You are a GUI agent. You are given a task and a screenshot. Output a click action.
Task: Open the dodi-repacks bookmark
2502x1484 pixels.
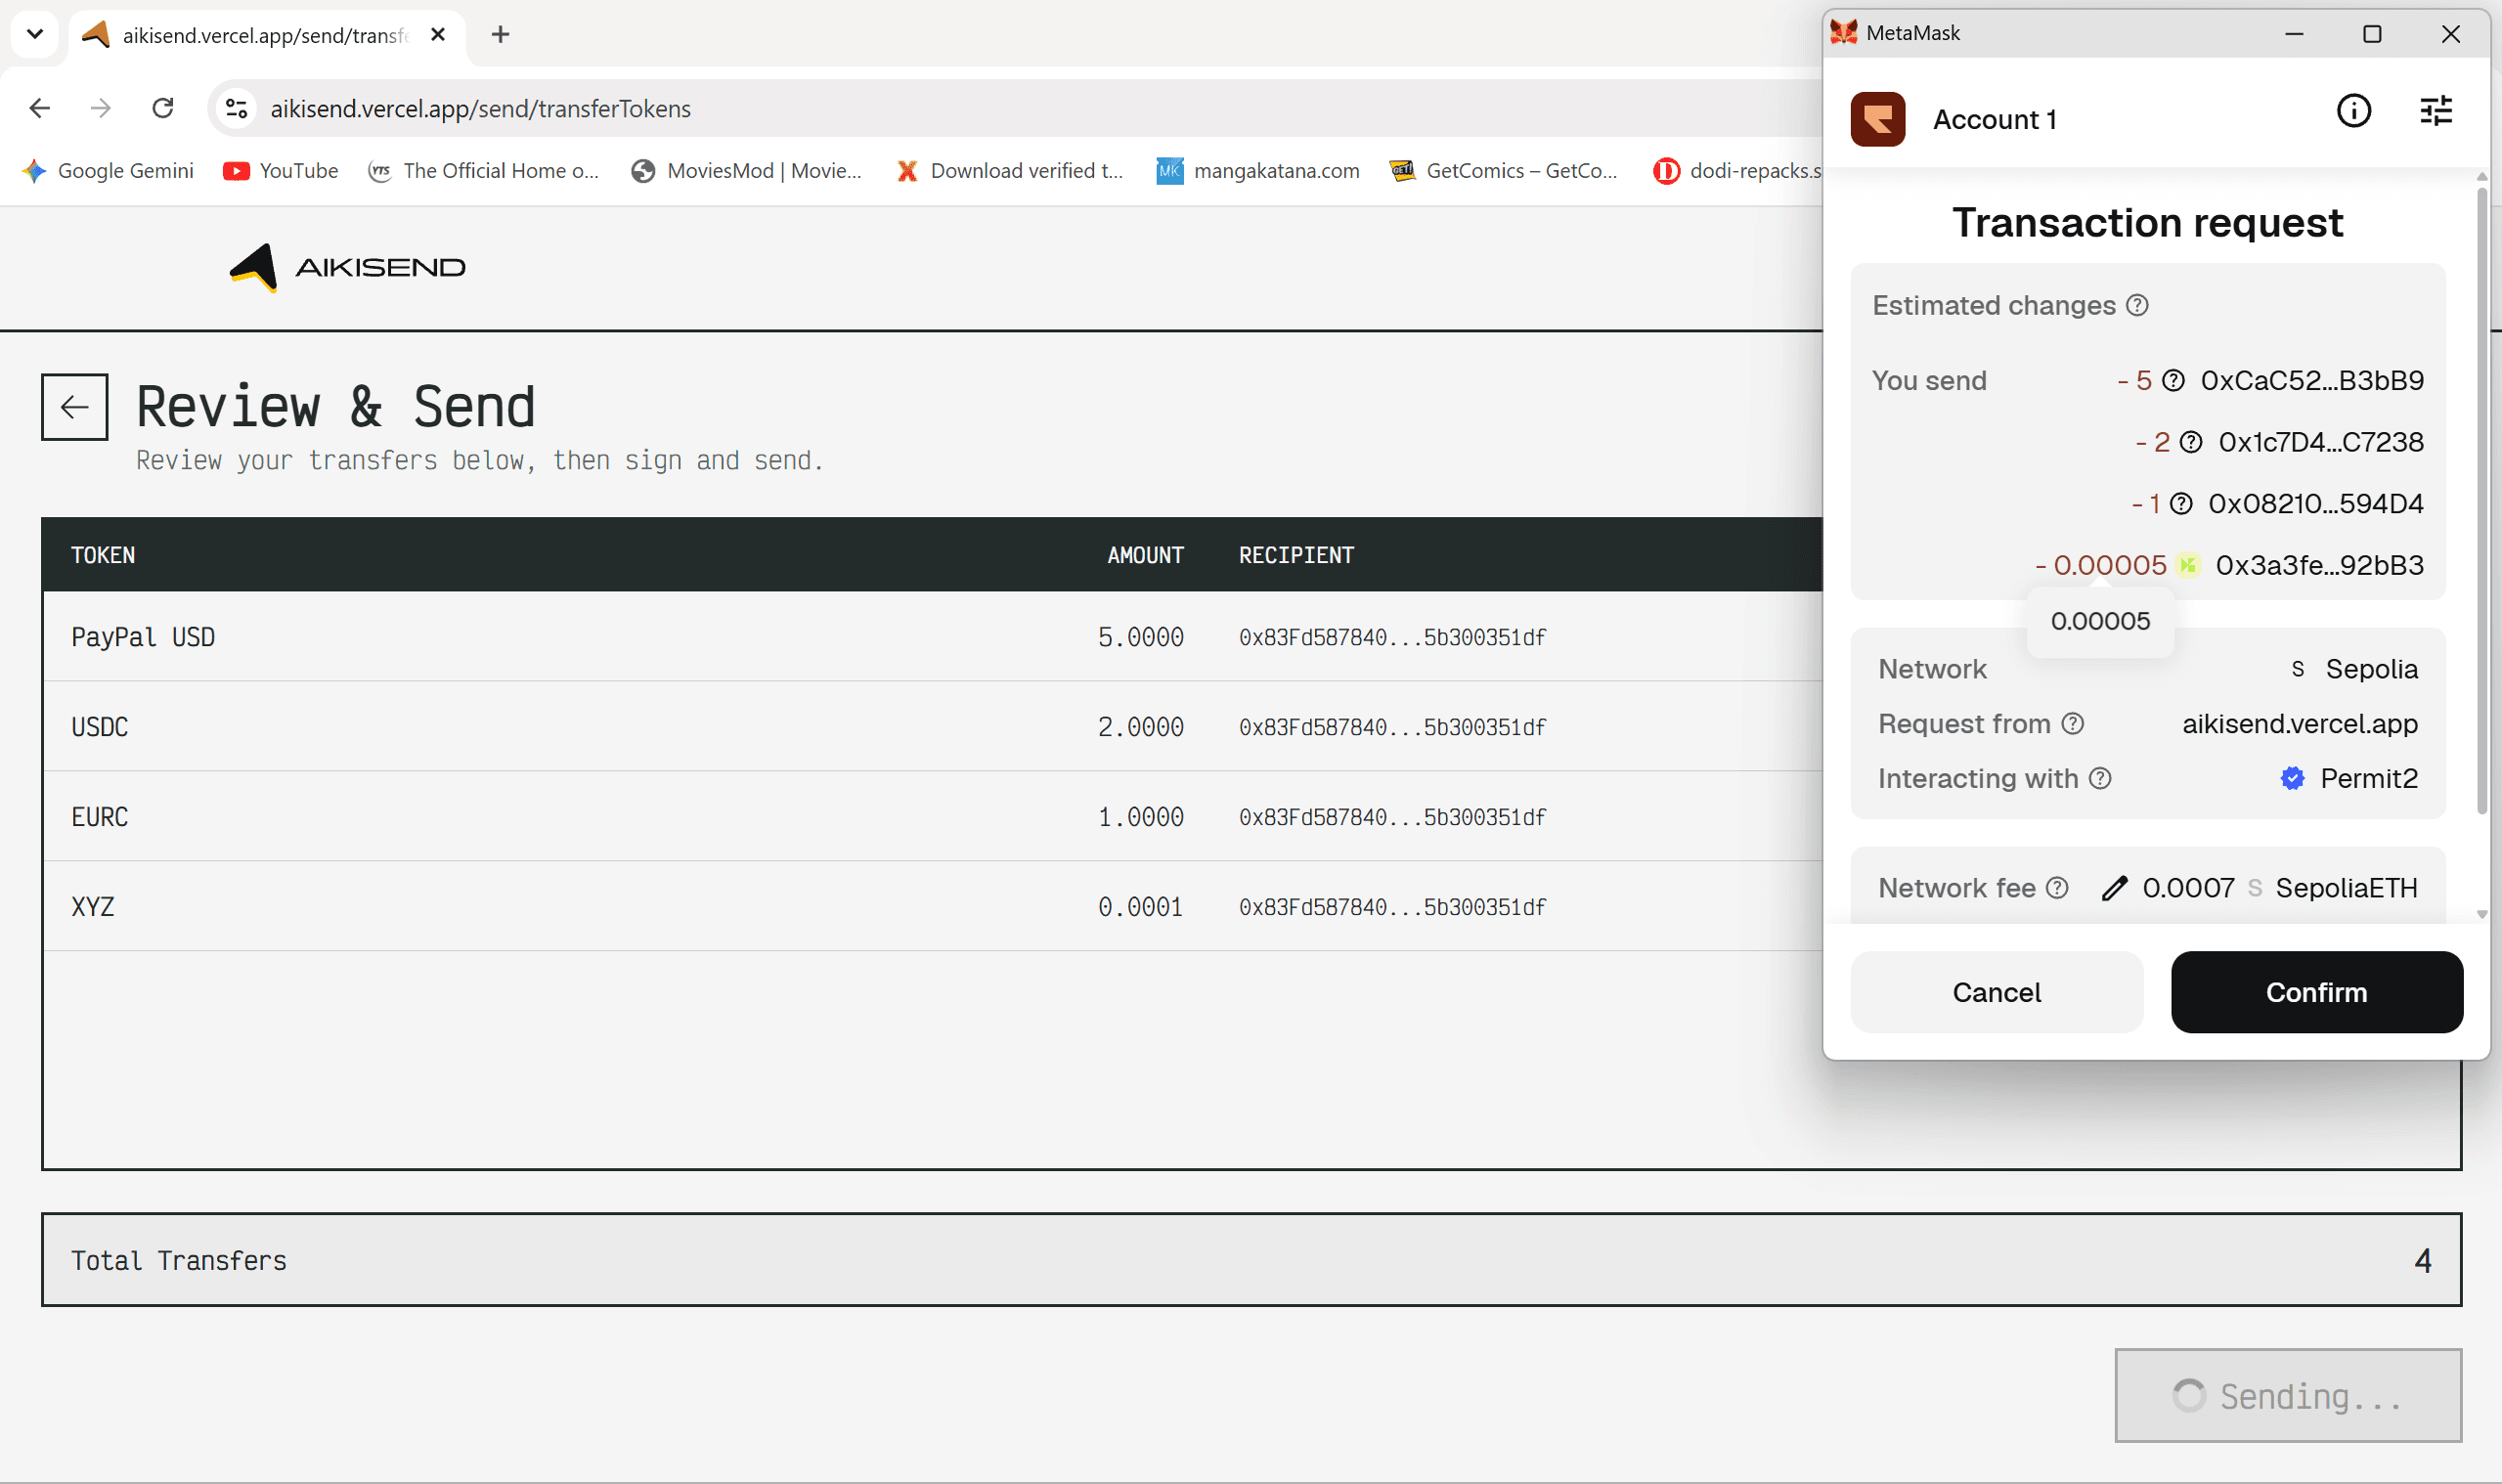coord(1738,171)
